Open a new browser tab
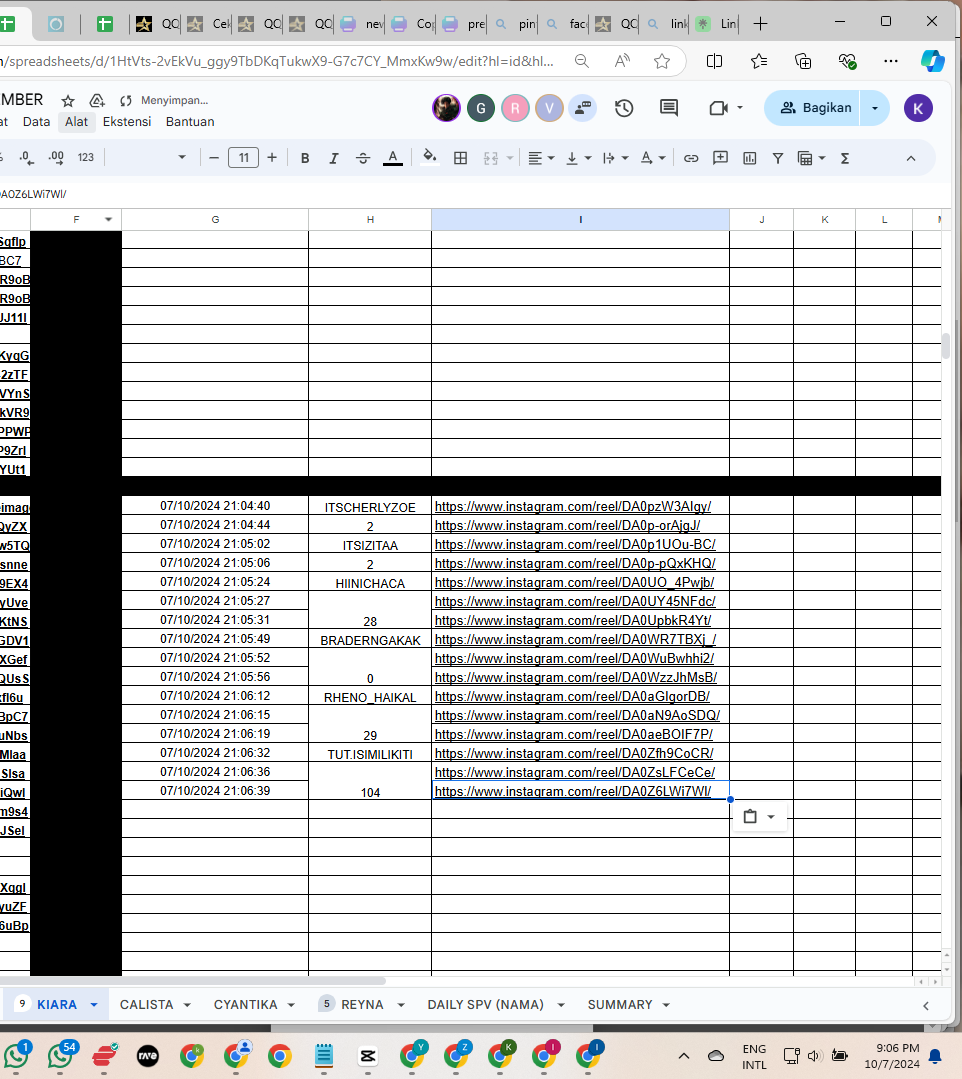This screenshot has height=1079, width=962. pos(760,24)
